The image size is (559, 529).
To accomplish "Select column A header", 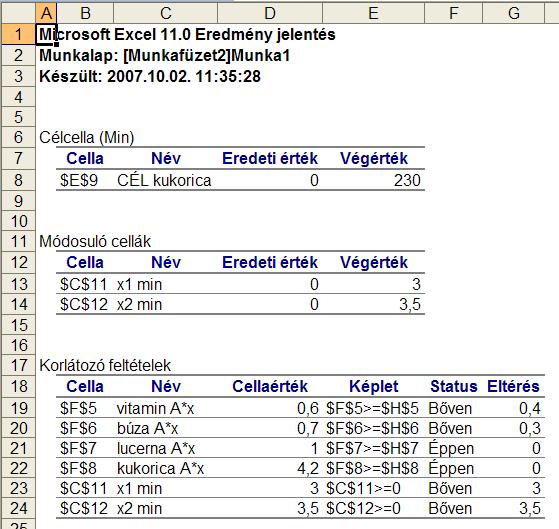I will pos(46,14).
